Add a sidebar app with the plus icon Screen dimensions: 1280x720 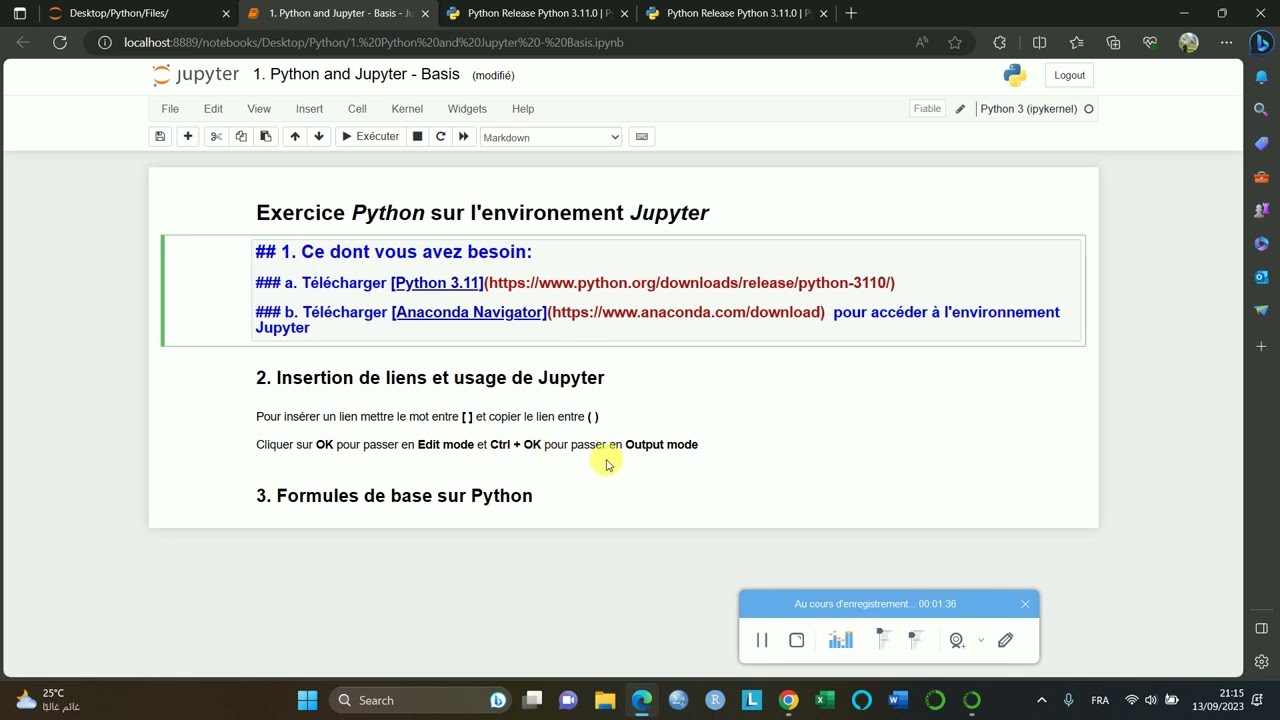tap(1261, 346)
